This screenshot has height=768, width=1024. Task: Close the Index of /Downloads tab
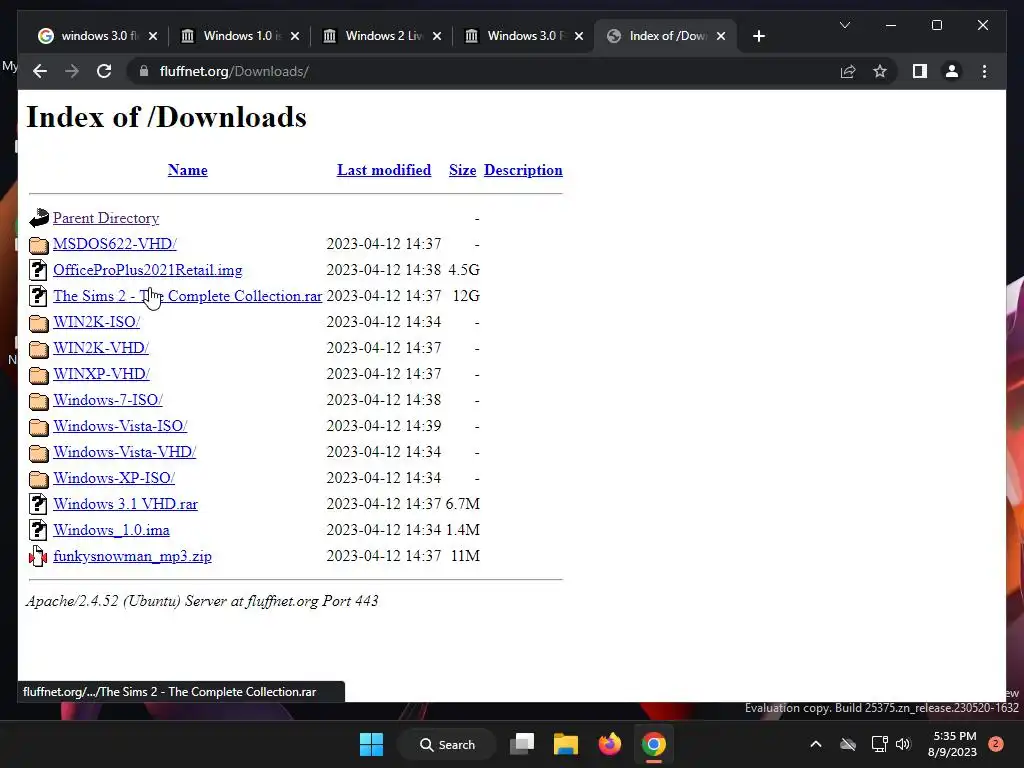(721, 36)
